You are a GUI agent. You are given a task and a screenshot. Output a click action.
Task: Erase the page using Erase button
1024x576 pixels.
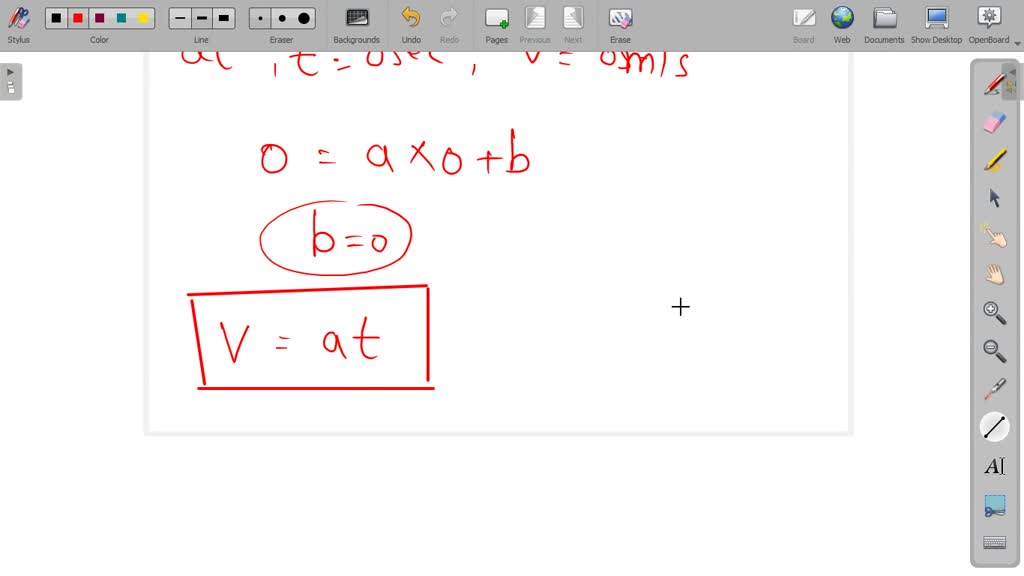[x=620, y=25]
